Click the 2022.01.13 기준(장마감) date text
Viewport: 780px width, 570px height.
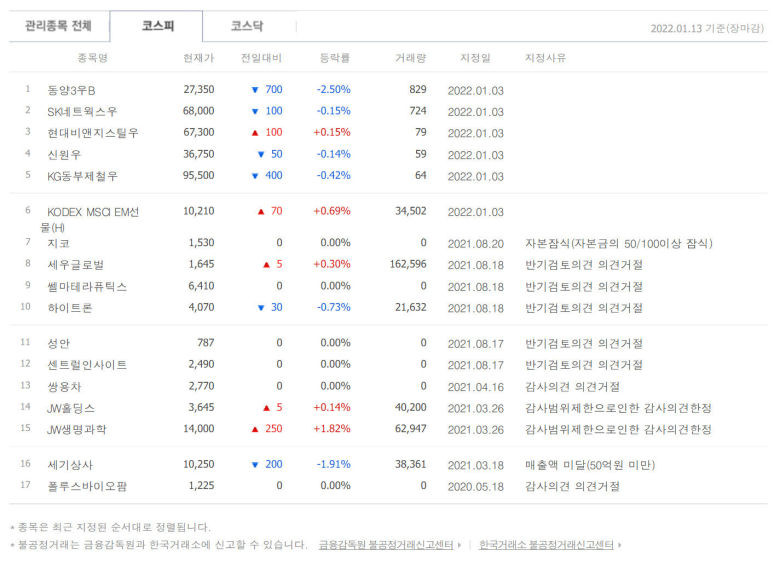pyautogui.click(x=707, y=28)
